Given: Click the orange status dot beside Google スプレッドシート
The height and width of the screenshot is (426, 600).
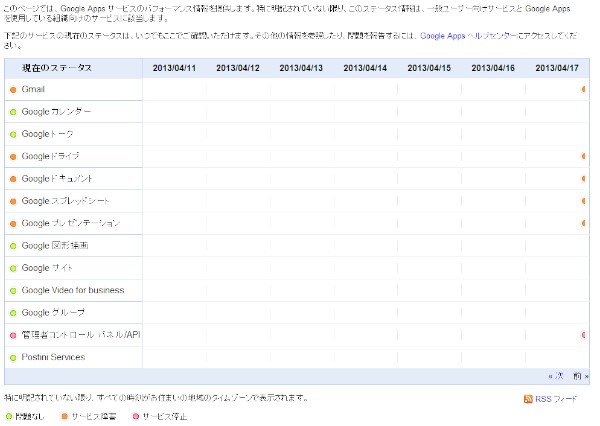Looking at the screenshot, I should [x=13, y=201].
